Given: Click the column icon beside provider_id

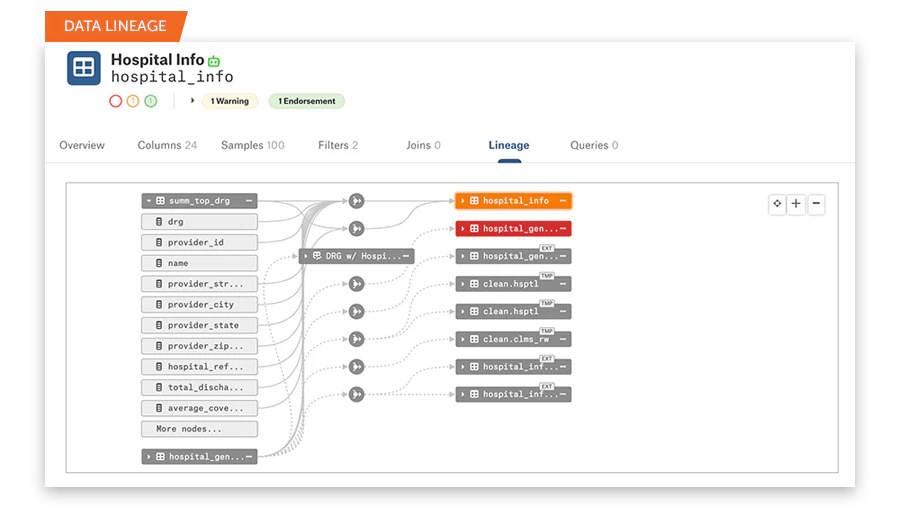Looking at the screenshot, I should [x=159, y=242].
